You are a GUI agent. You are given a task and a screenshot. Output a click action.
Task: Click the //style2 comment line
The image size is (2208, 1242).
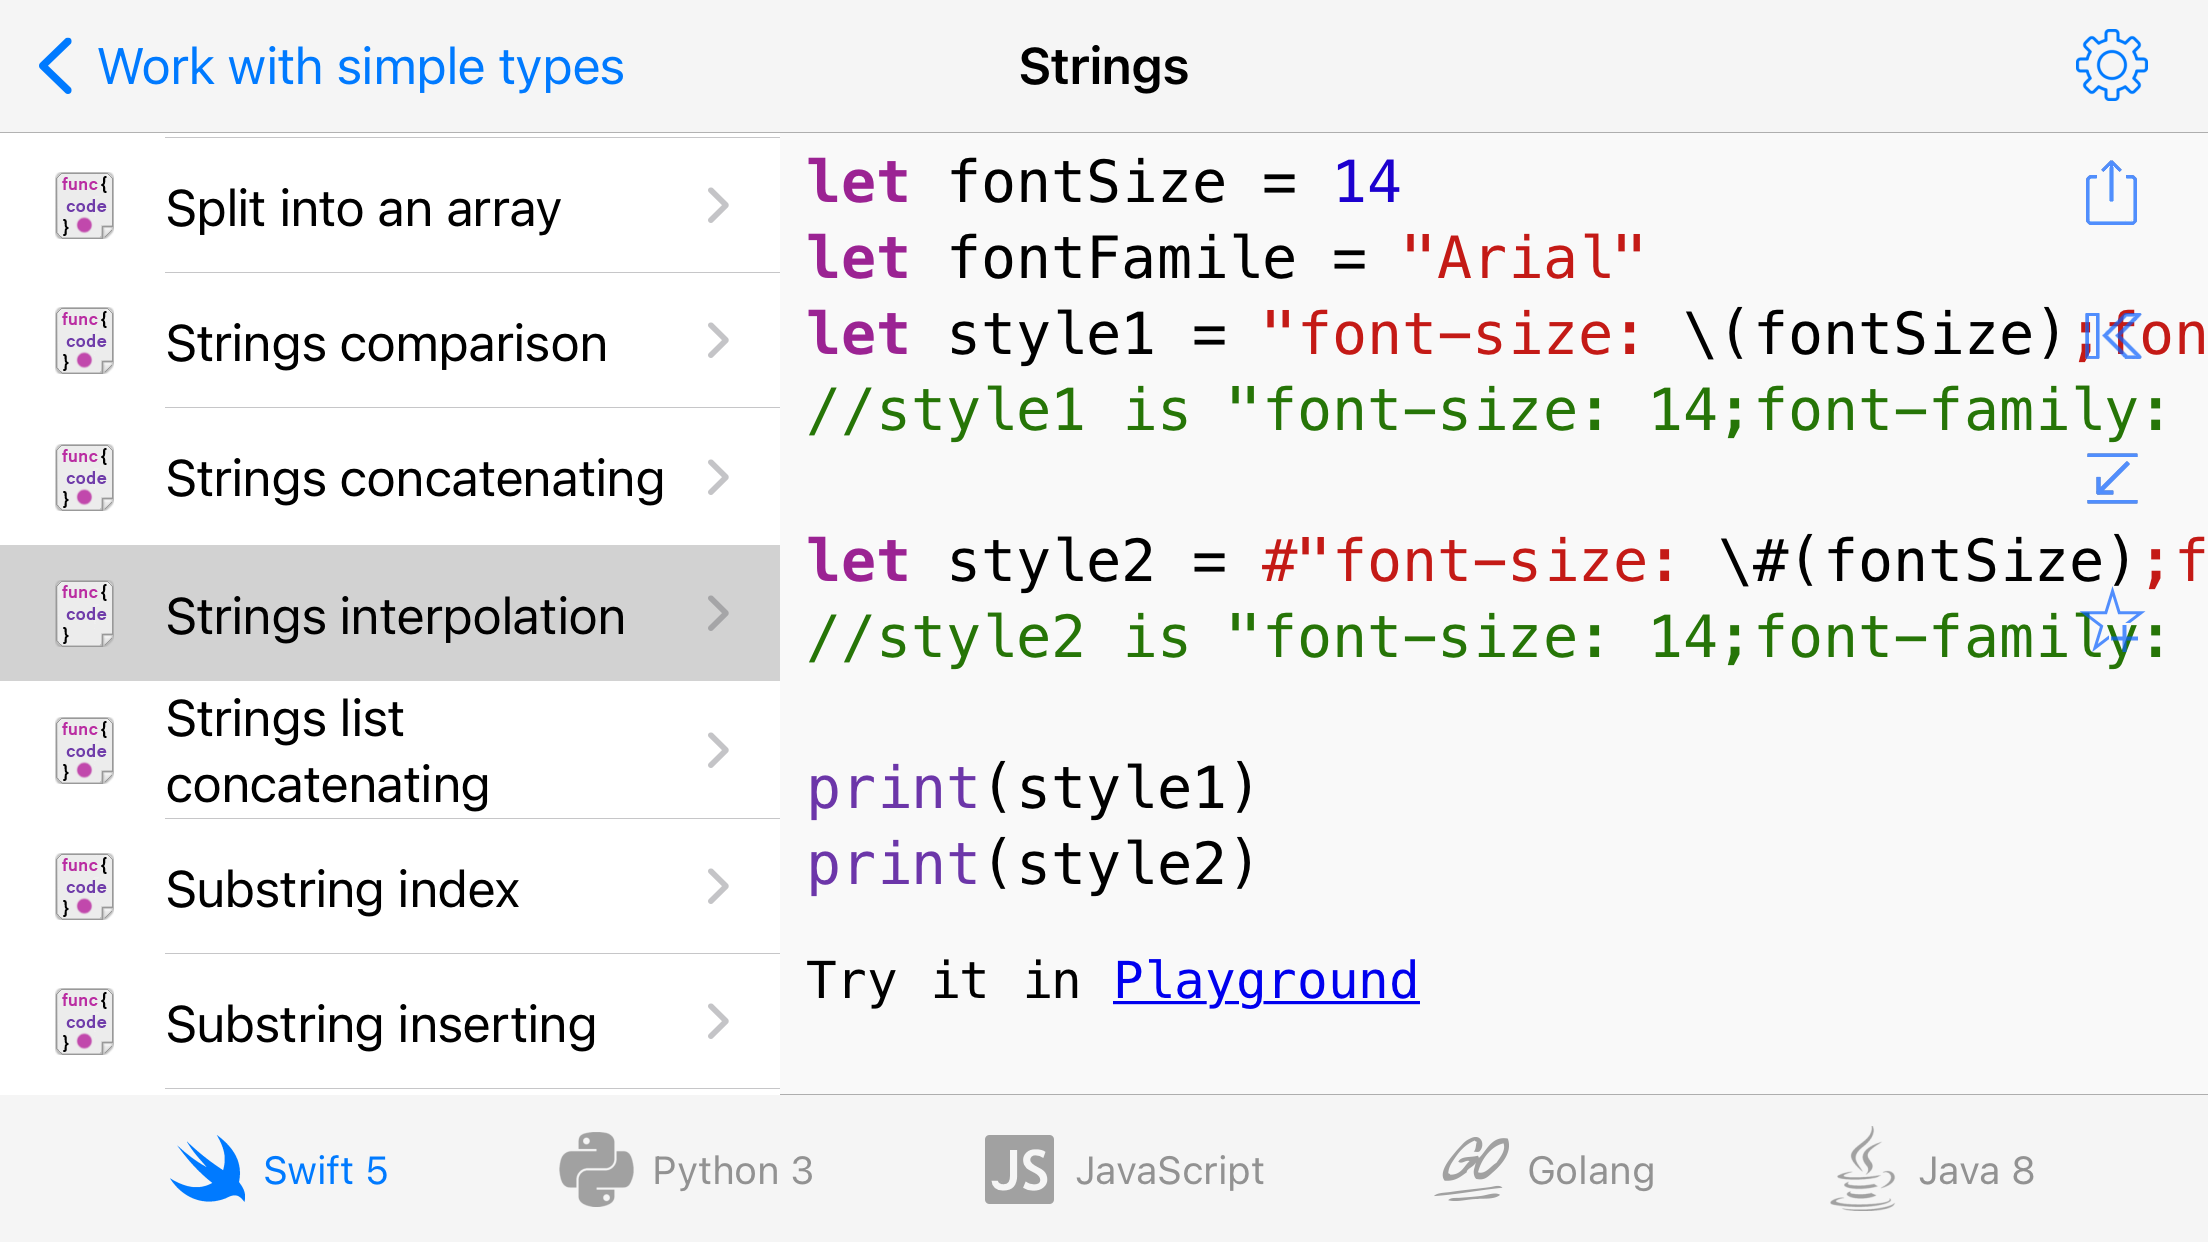tap(1488, 637)
